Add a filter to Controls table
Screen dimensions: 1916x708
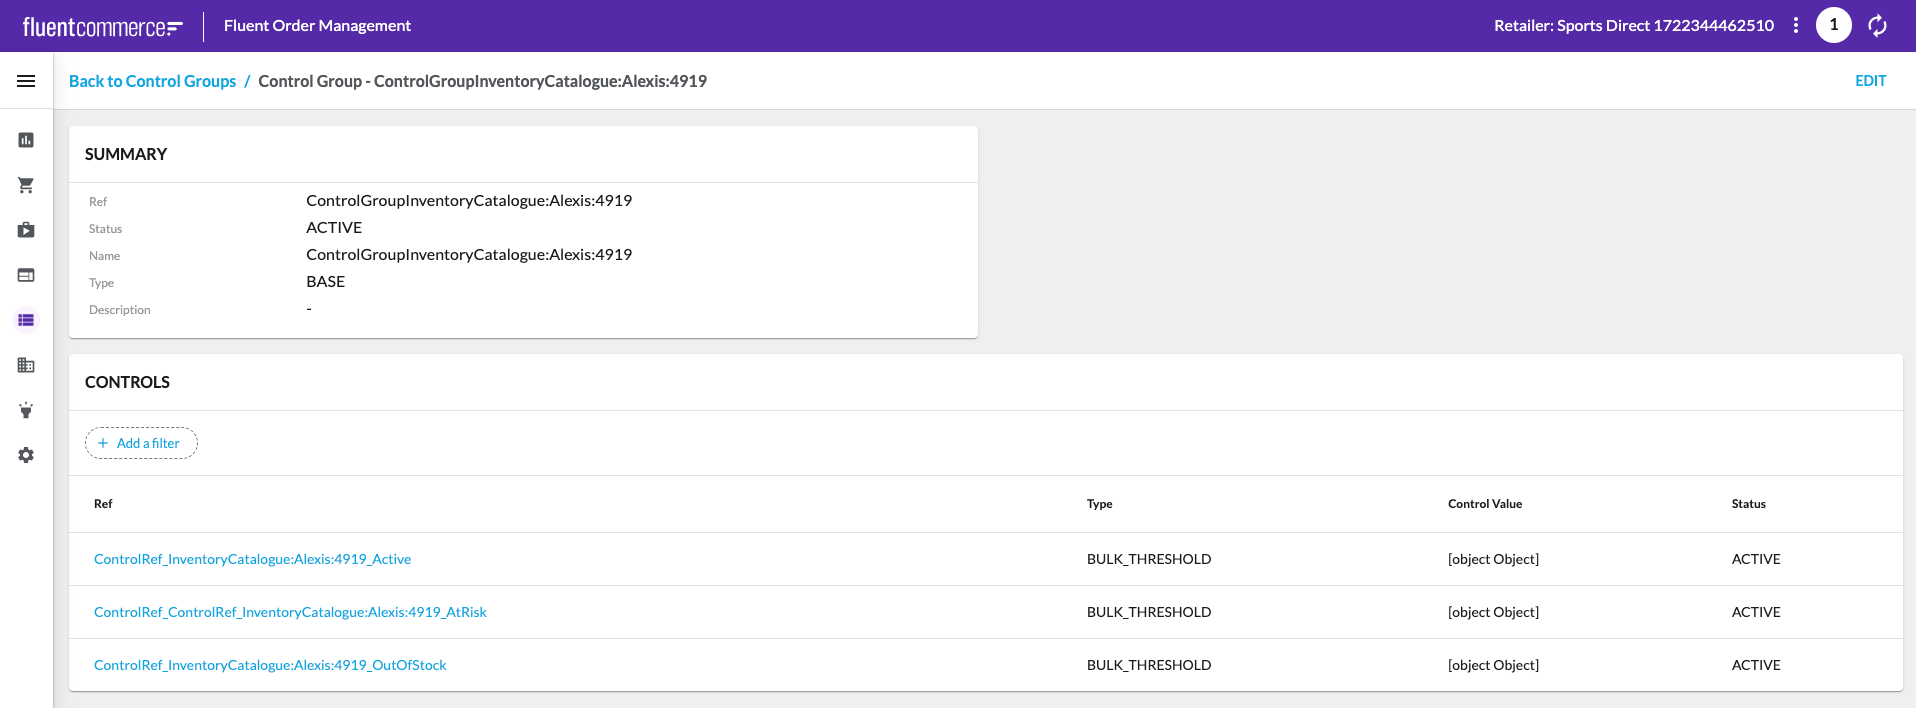(141, 443)
